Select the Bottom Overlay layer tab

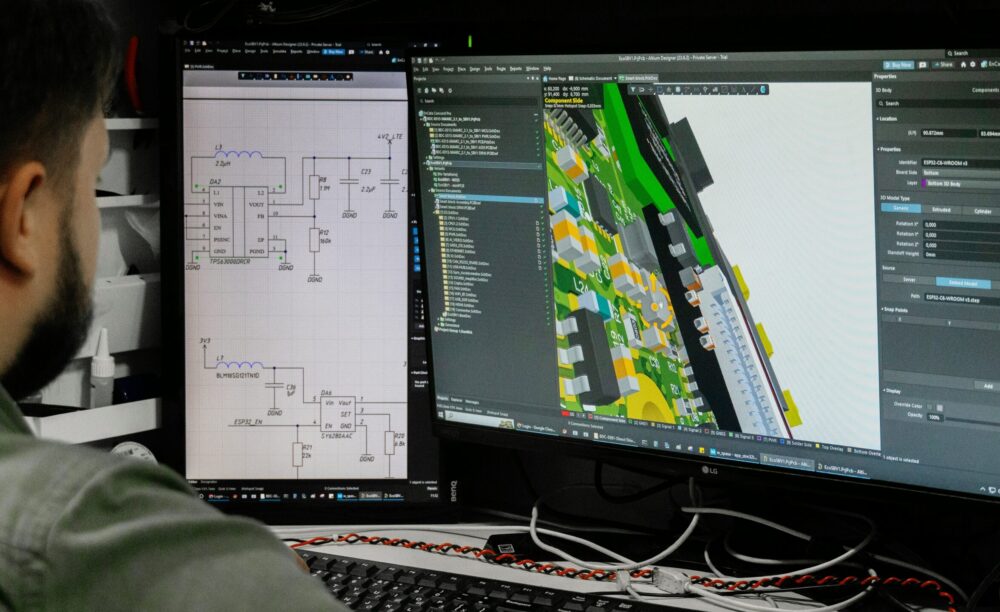(864, 452)
